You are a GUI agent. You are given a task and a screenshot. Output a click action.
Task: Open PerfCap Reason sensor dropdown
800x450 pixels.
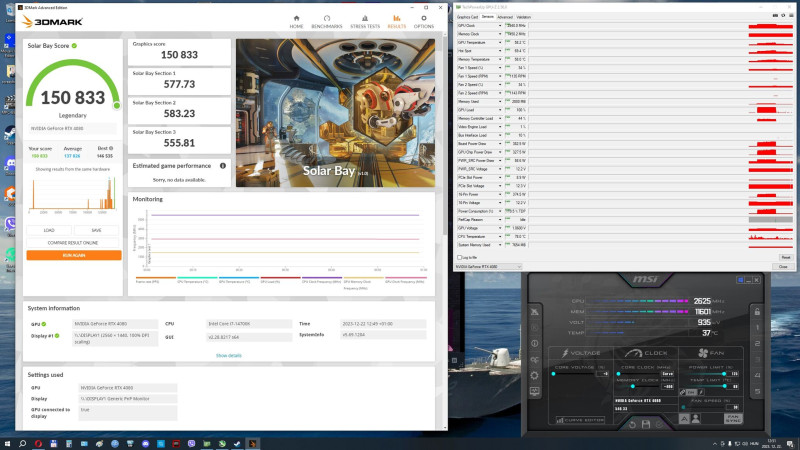pos(500,220)
